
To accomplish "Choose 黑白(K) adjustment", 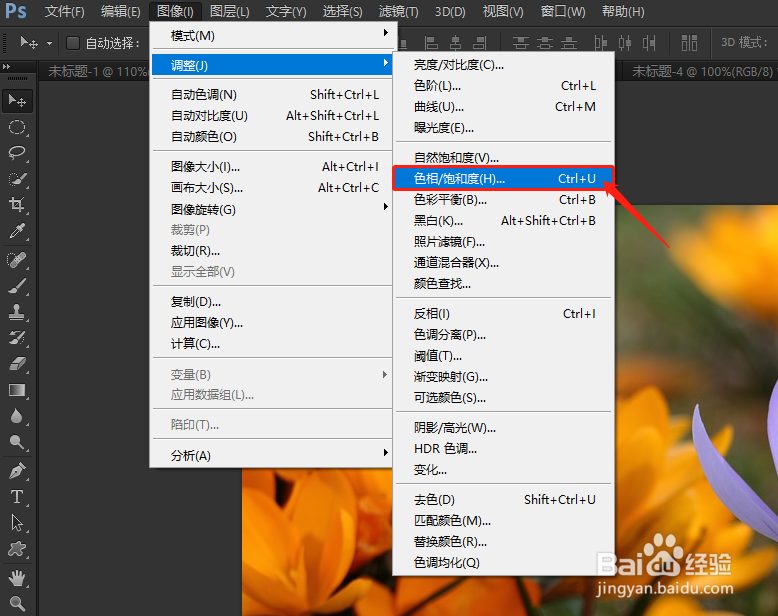I will 503,221.
